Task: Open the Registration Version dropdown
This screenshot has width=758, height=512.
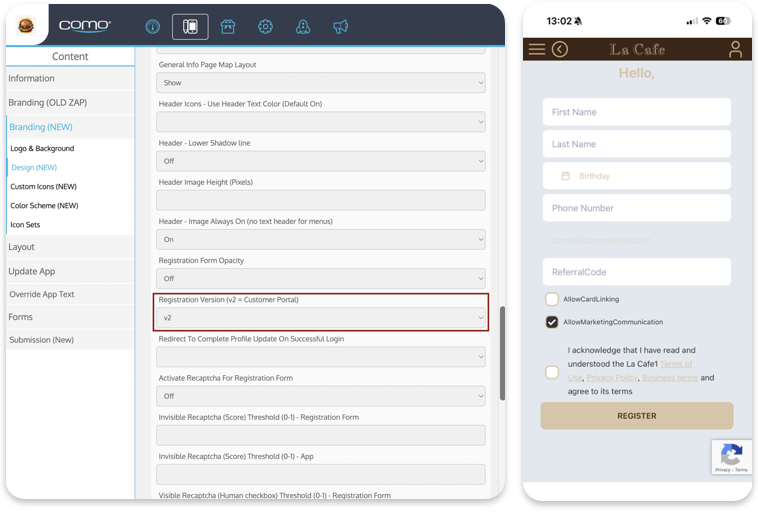Action: (321, 318)
